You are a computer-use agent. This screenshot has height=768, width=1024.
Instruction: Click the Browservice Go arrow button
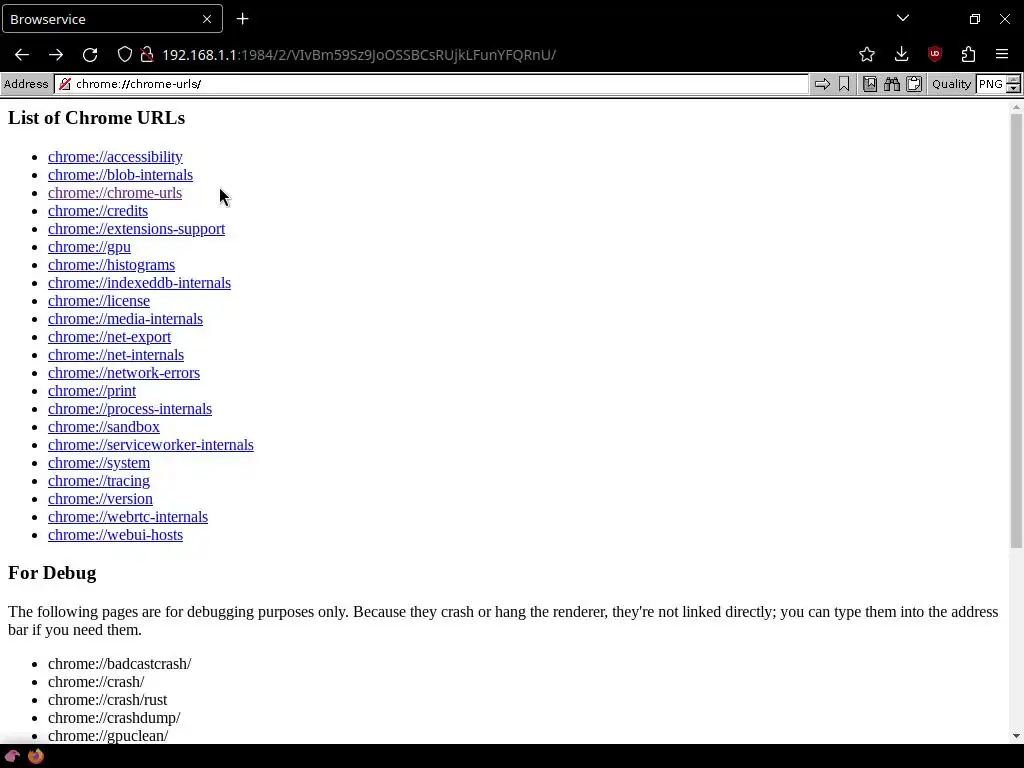[822, 84]
